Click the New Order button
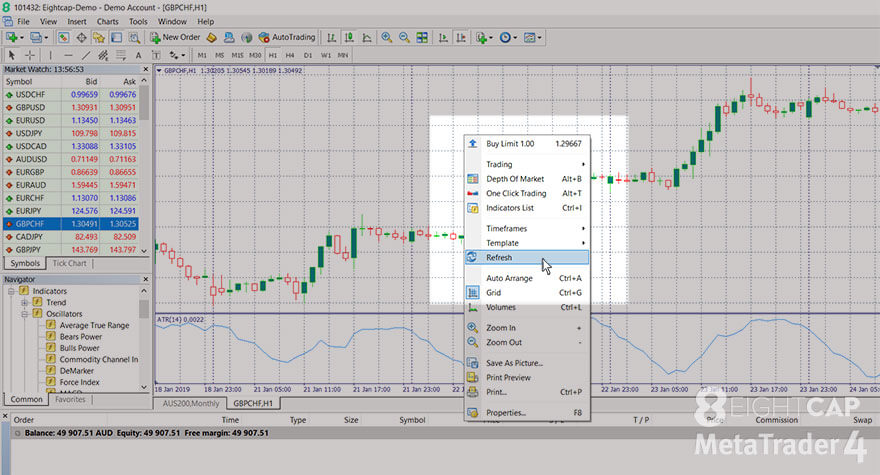The width and height of the screenshot is (880, 475). [x=175, y=38]
